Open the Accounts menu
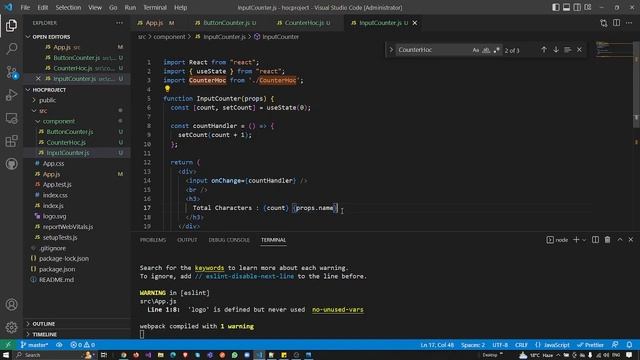Image resolution: width=640 pixels, height=360 pixels. [x=11, y=304]
